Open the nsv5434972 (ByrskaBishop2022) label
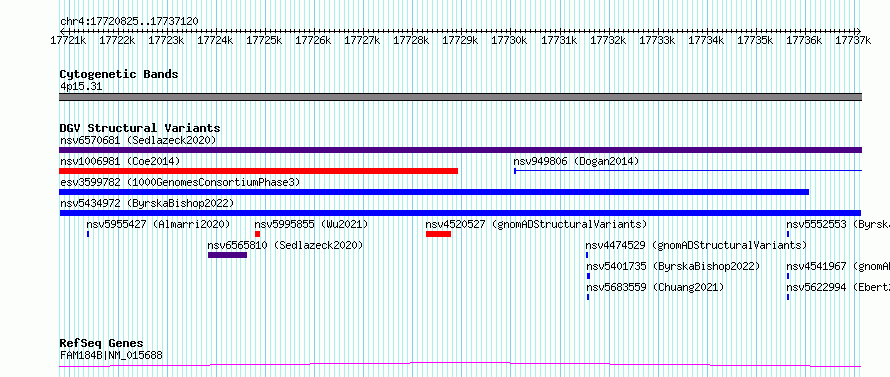890x377 pixels. 147,203
